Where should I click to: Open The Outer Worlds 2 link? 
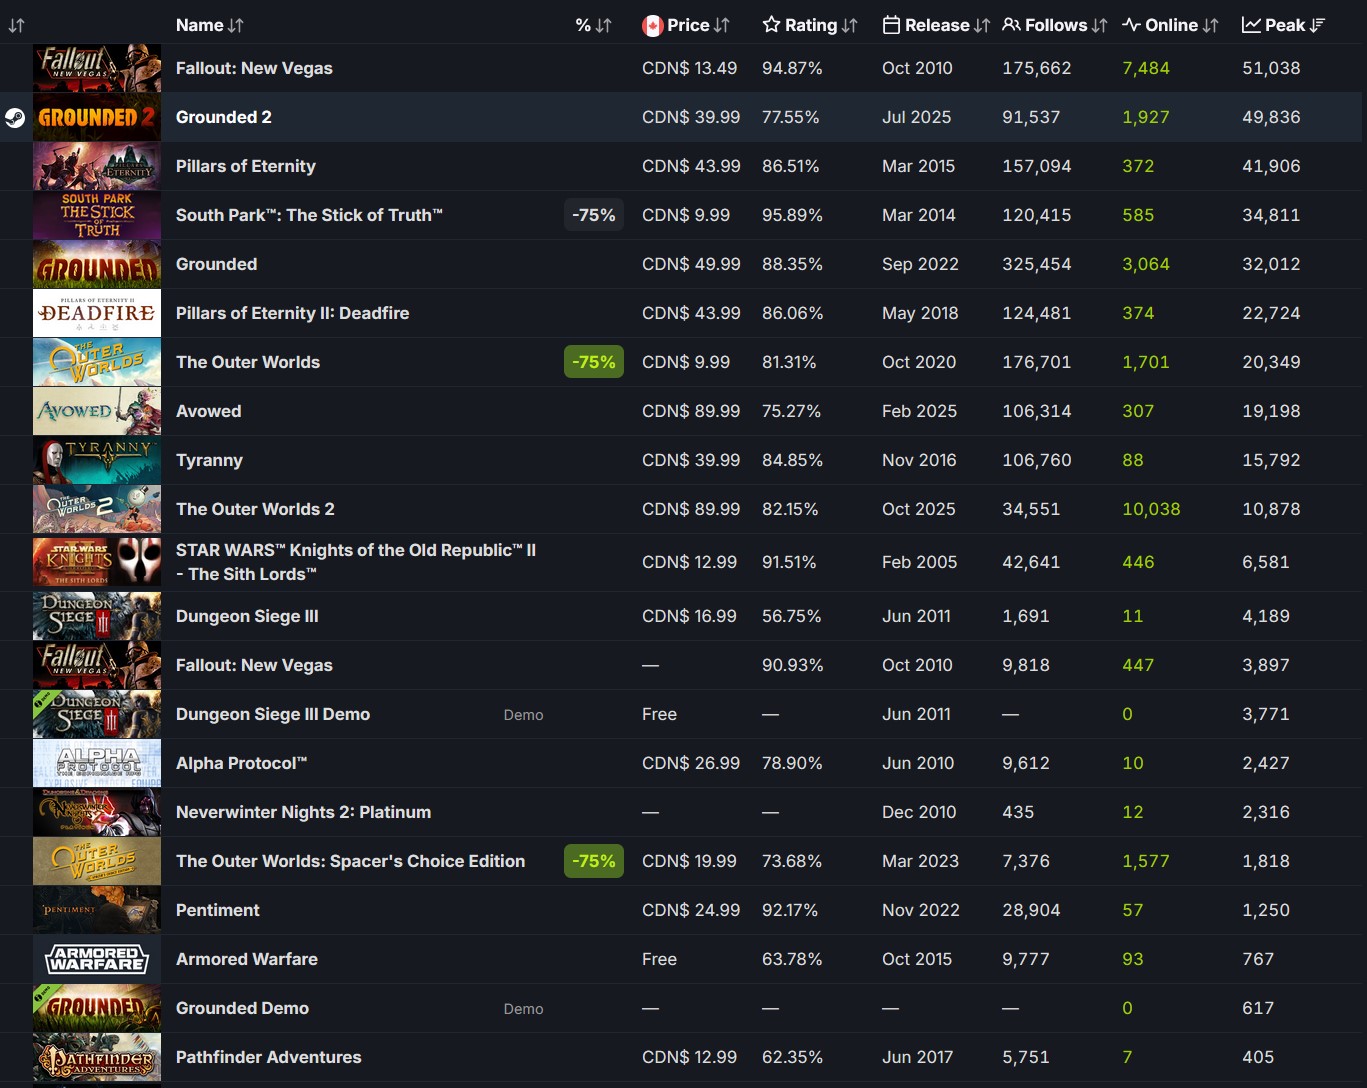click(255, 509)
